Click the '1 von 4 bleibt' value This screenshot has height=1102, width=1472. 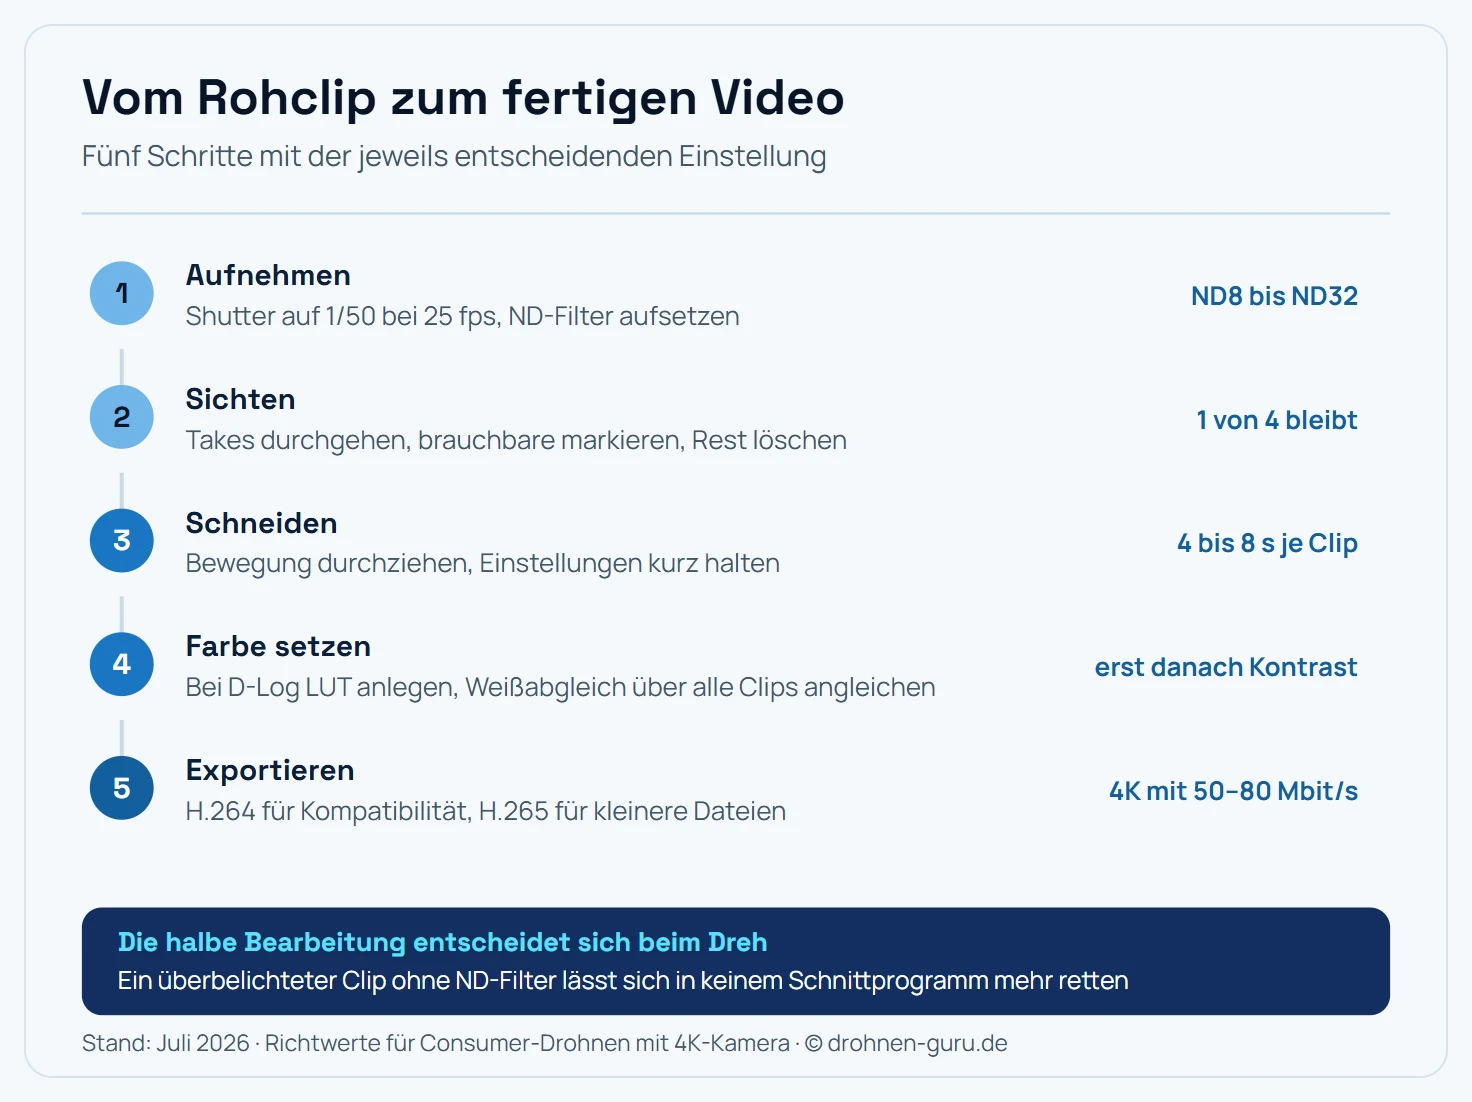1277,420
